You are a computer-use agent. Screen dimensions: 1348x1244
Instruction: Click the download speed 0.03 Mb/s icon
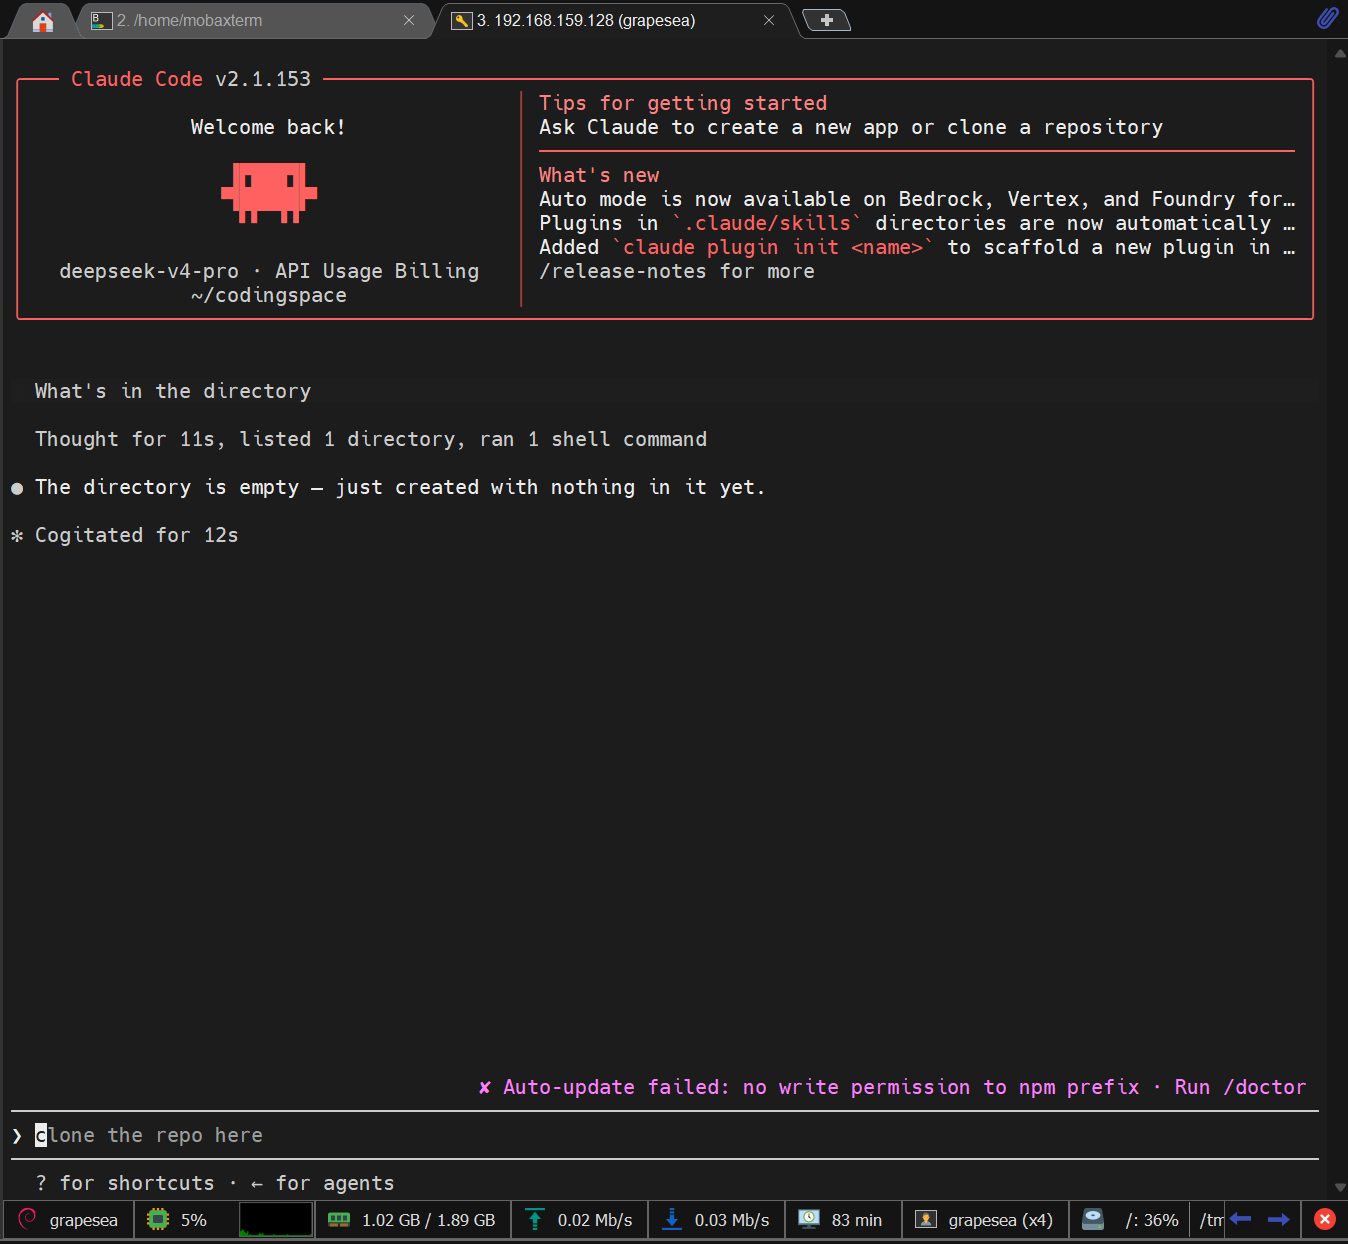click(x=672, y=1219)
